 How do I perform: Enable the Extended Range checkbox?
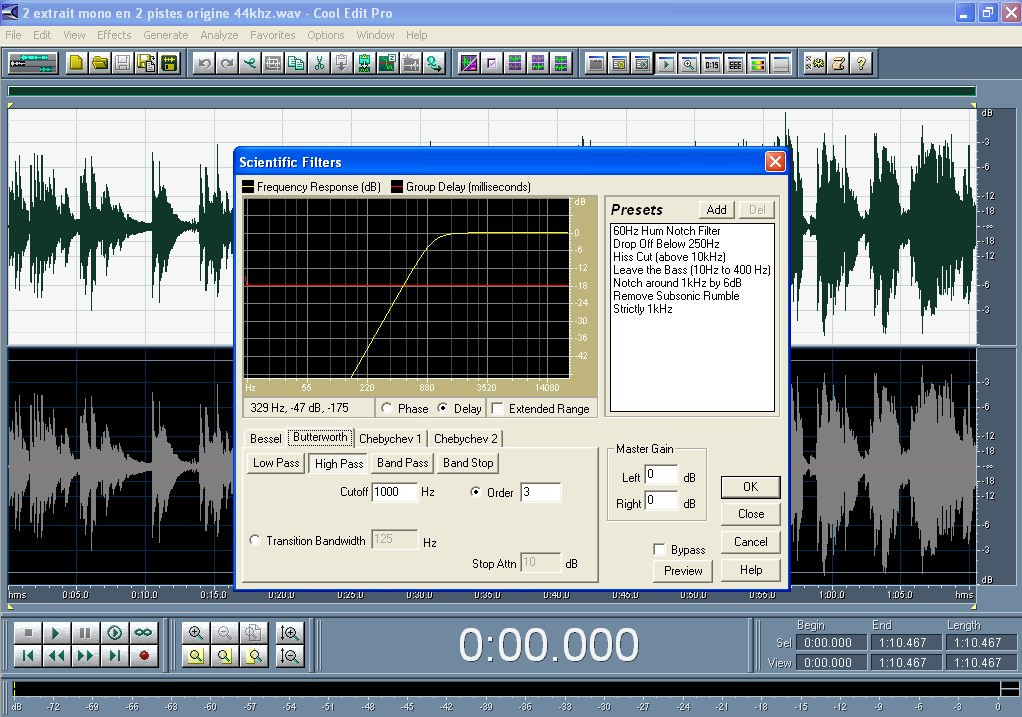pyautogui.click(x=497, y=408)
